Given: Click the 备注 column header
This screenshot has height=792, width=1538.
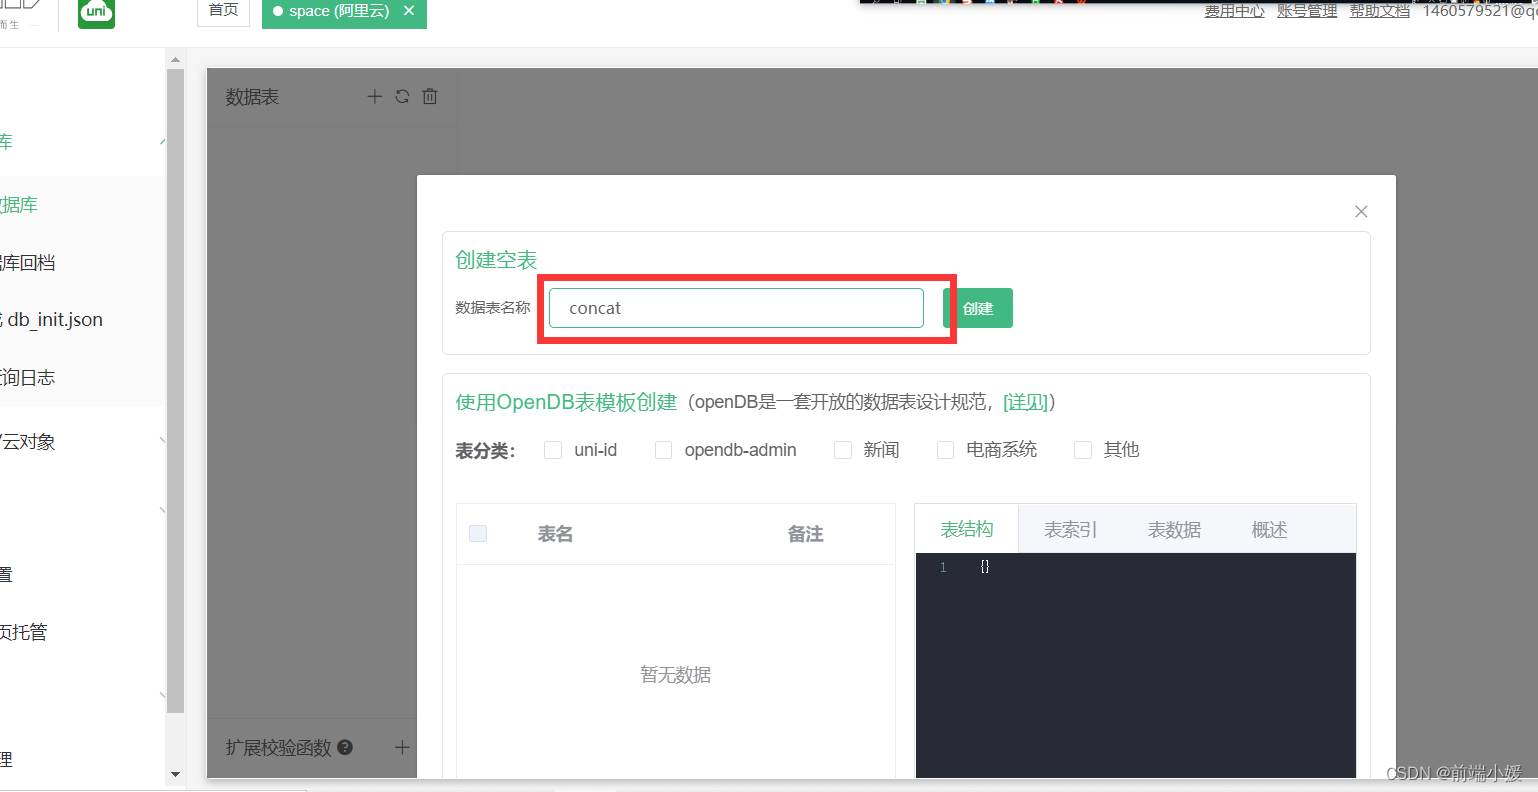Looking at the screenshot, I should click(805, 534).
